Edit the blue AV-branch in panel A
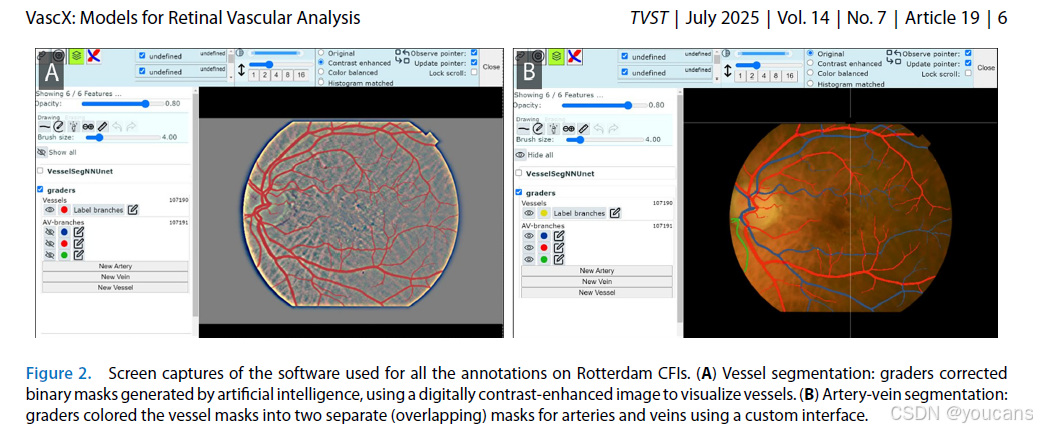The height and width of the screenshot is (431, 1037). 79,232
